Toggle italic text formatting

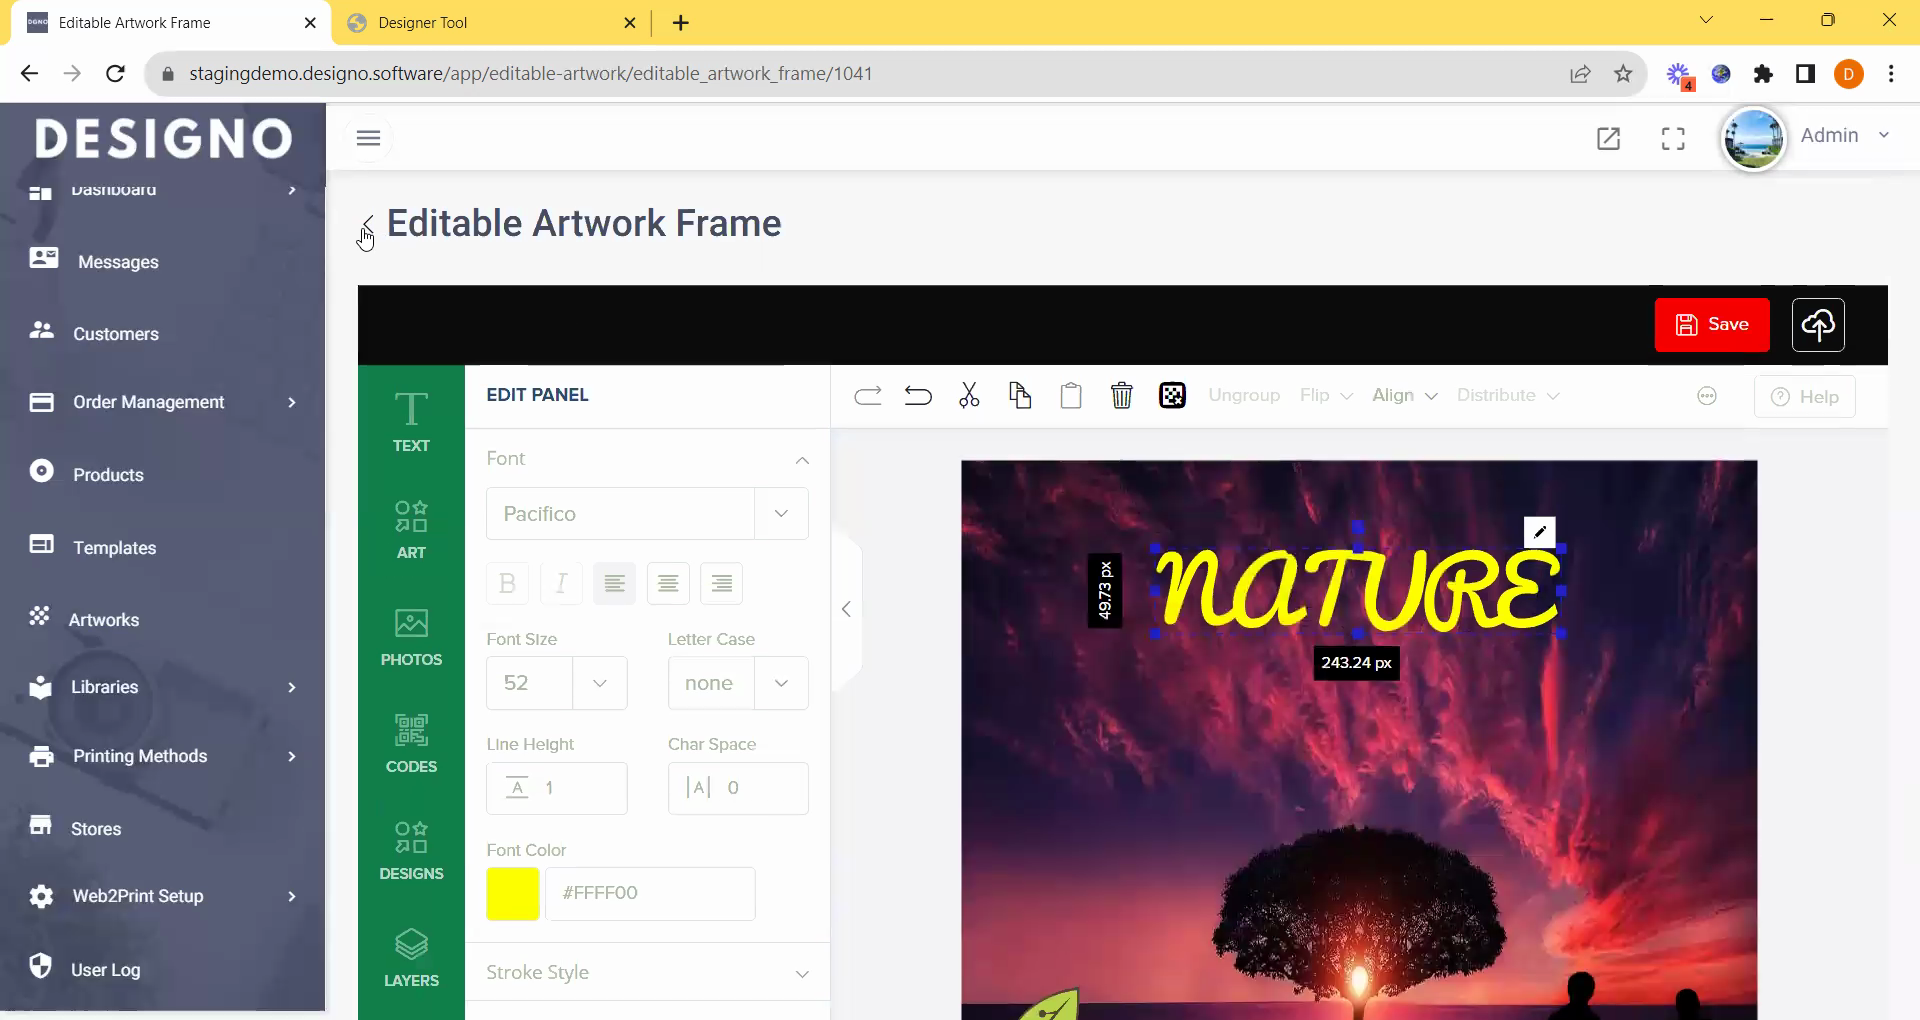[x=561, y=584]
